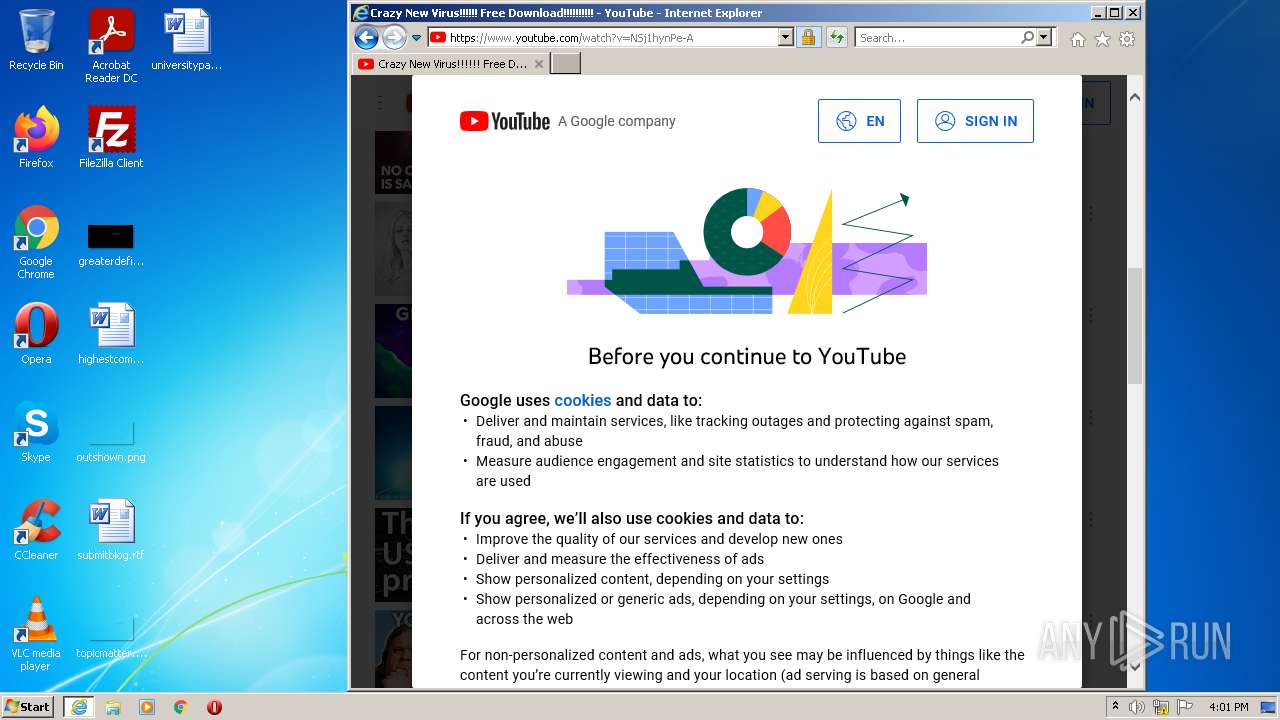
Task: Go back in Internet Explorer
Action: click(x=366, y=38)
